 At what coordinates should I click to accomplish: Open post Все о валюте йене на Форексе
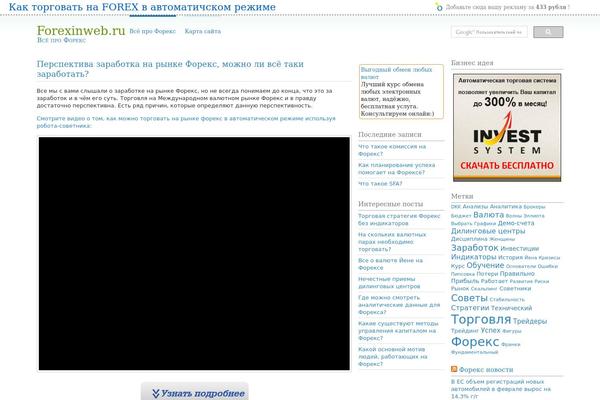tap(390, 264)
